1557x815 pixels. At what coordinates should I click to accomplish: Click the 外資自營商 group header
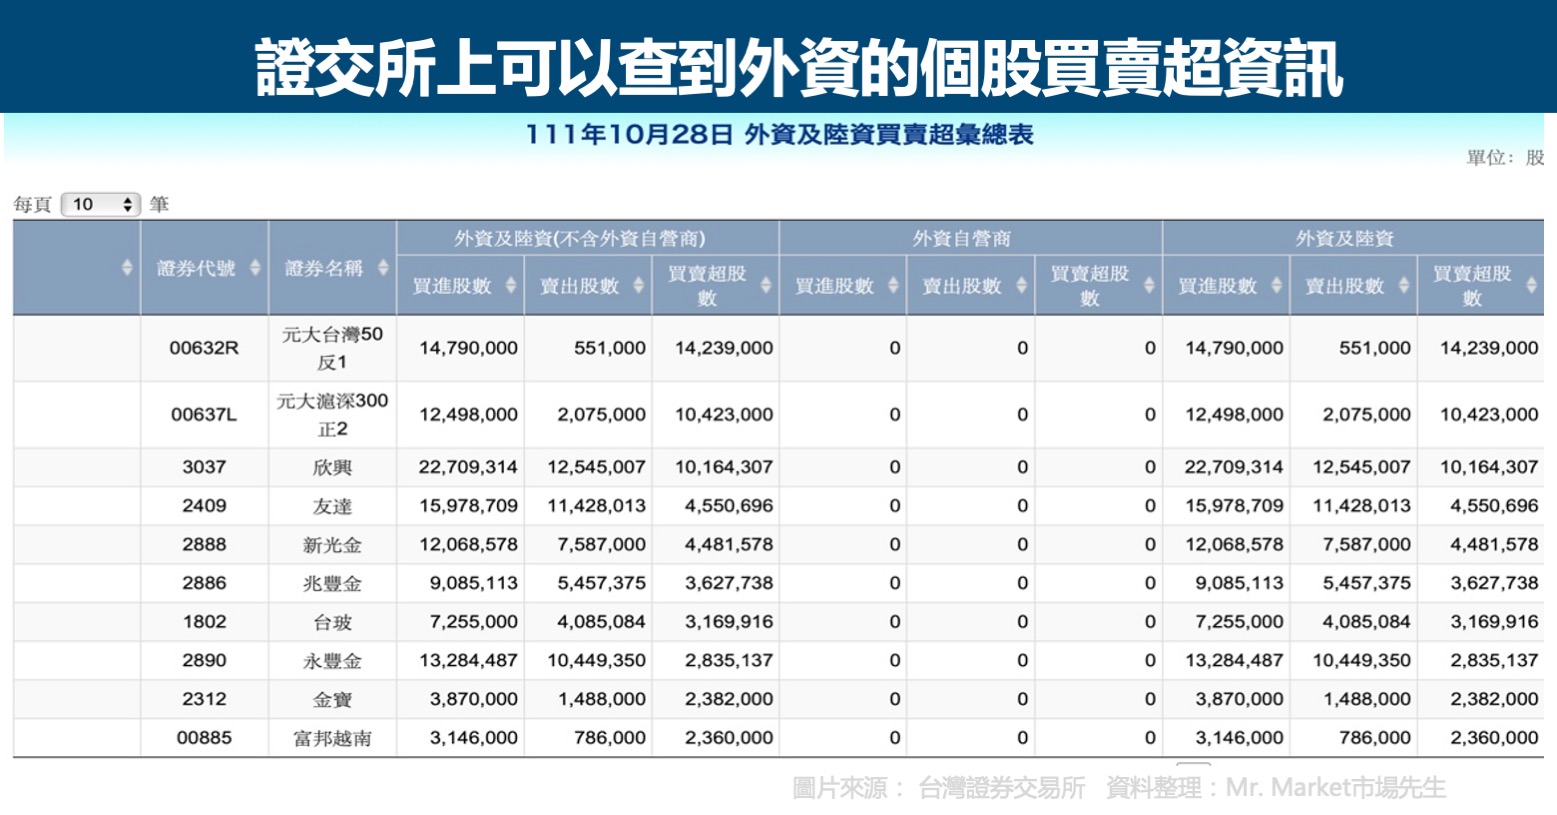point(962,239)
